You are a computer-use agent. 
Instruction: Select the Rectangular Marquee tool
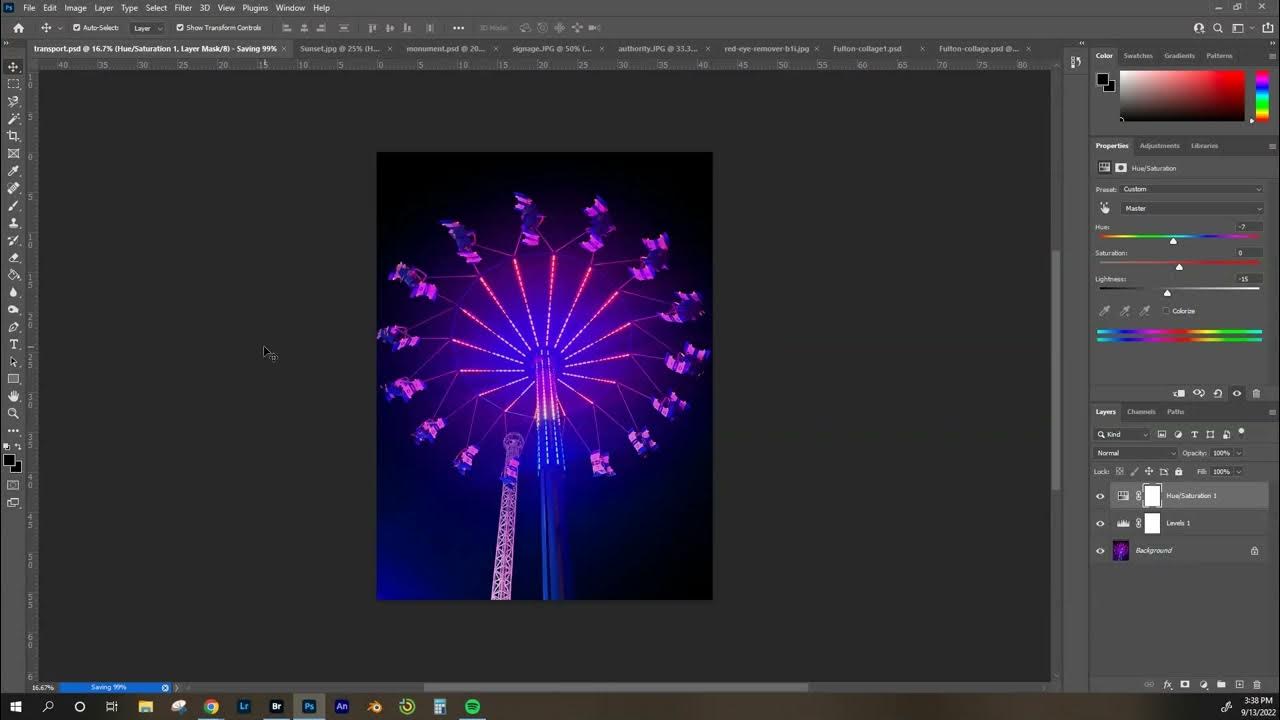click(x=13, y=84)
